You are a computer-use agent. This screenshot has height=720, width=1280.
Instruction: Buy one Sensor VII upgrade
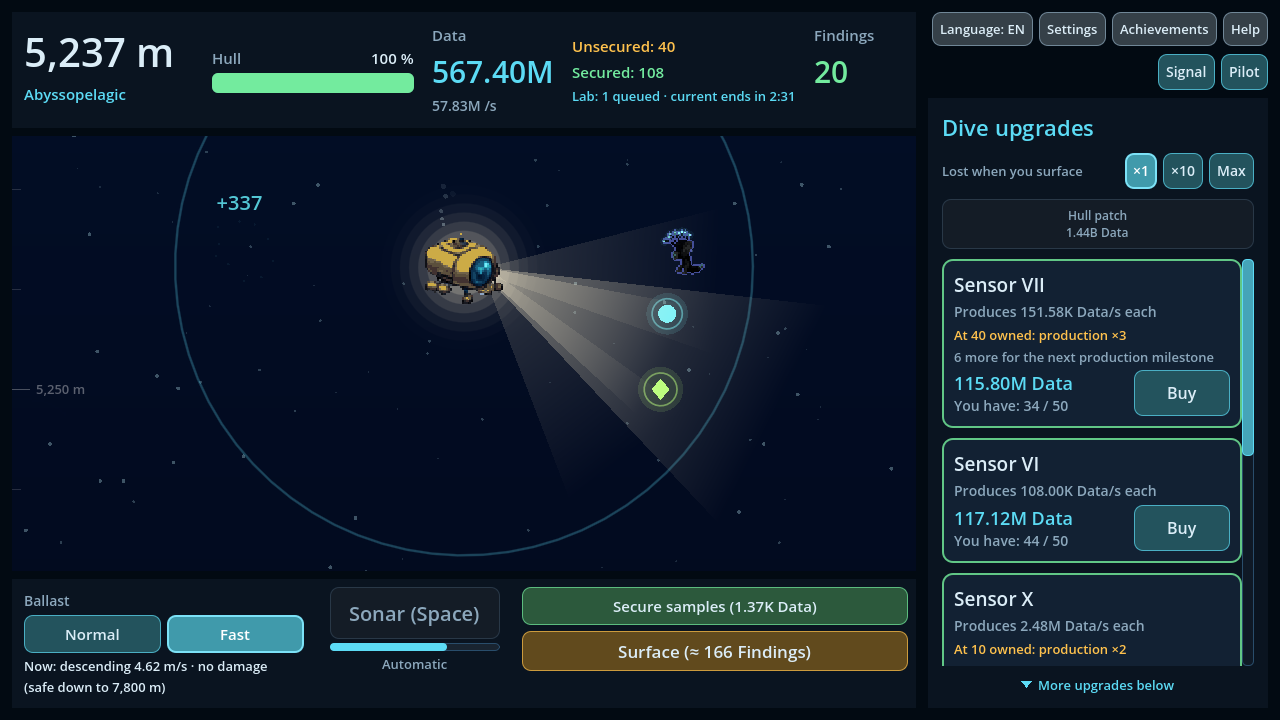coord(1181,393)
